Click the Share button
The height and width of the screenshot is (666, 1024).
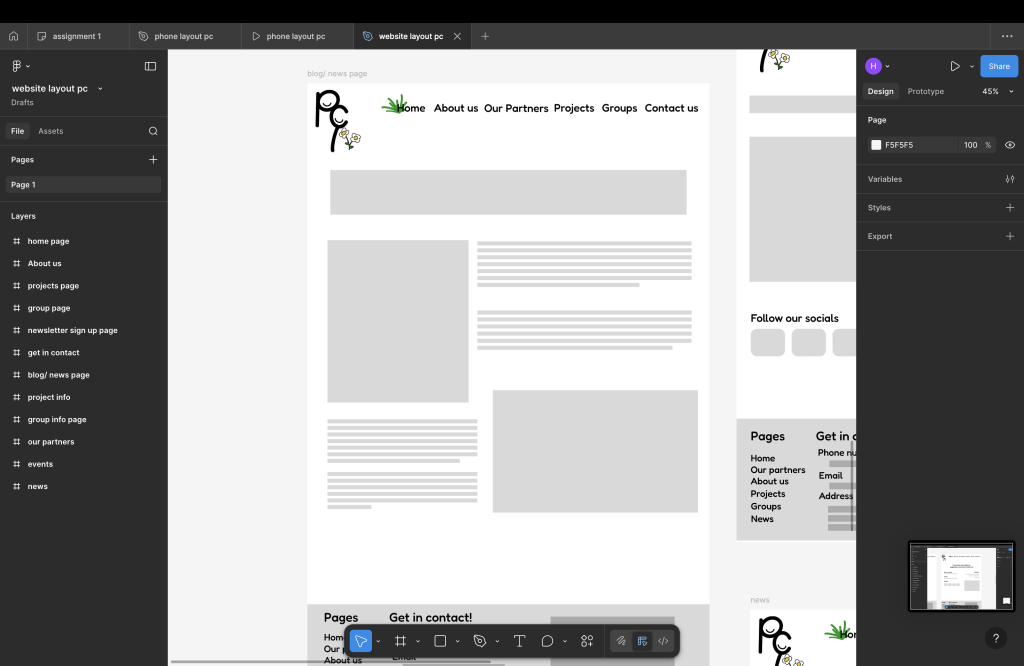(998, 66)
